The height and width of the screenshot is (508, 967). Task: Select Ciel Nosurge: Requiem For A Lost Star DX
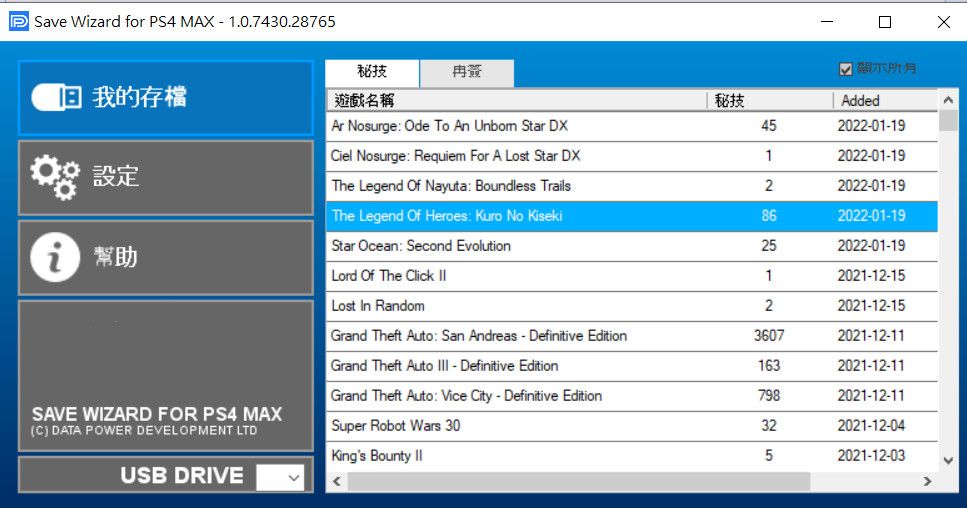[x=632, y=157]
